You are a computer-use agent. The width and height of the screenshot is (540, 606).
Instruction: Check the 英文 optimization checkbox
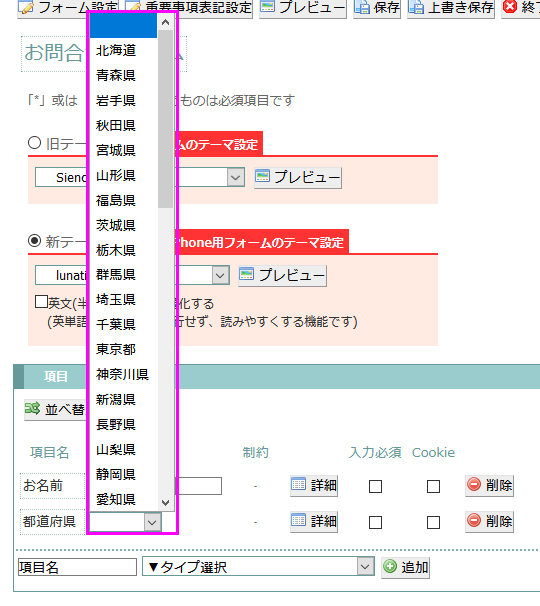tap(41, 301)
